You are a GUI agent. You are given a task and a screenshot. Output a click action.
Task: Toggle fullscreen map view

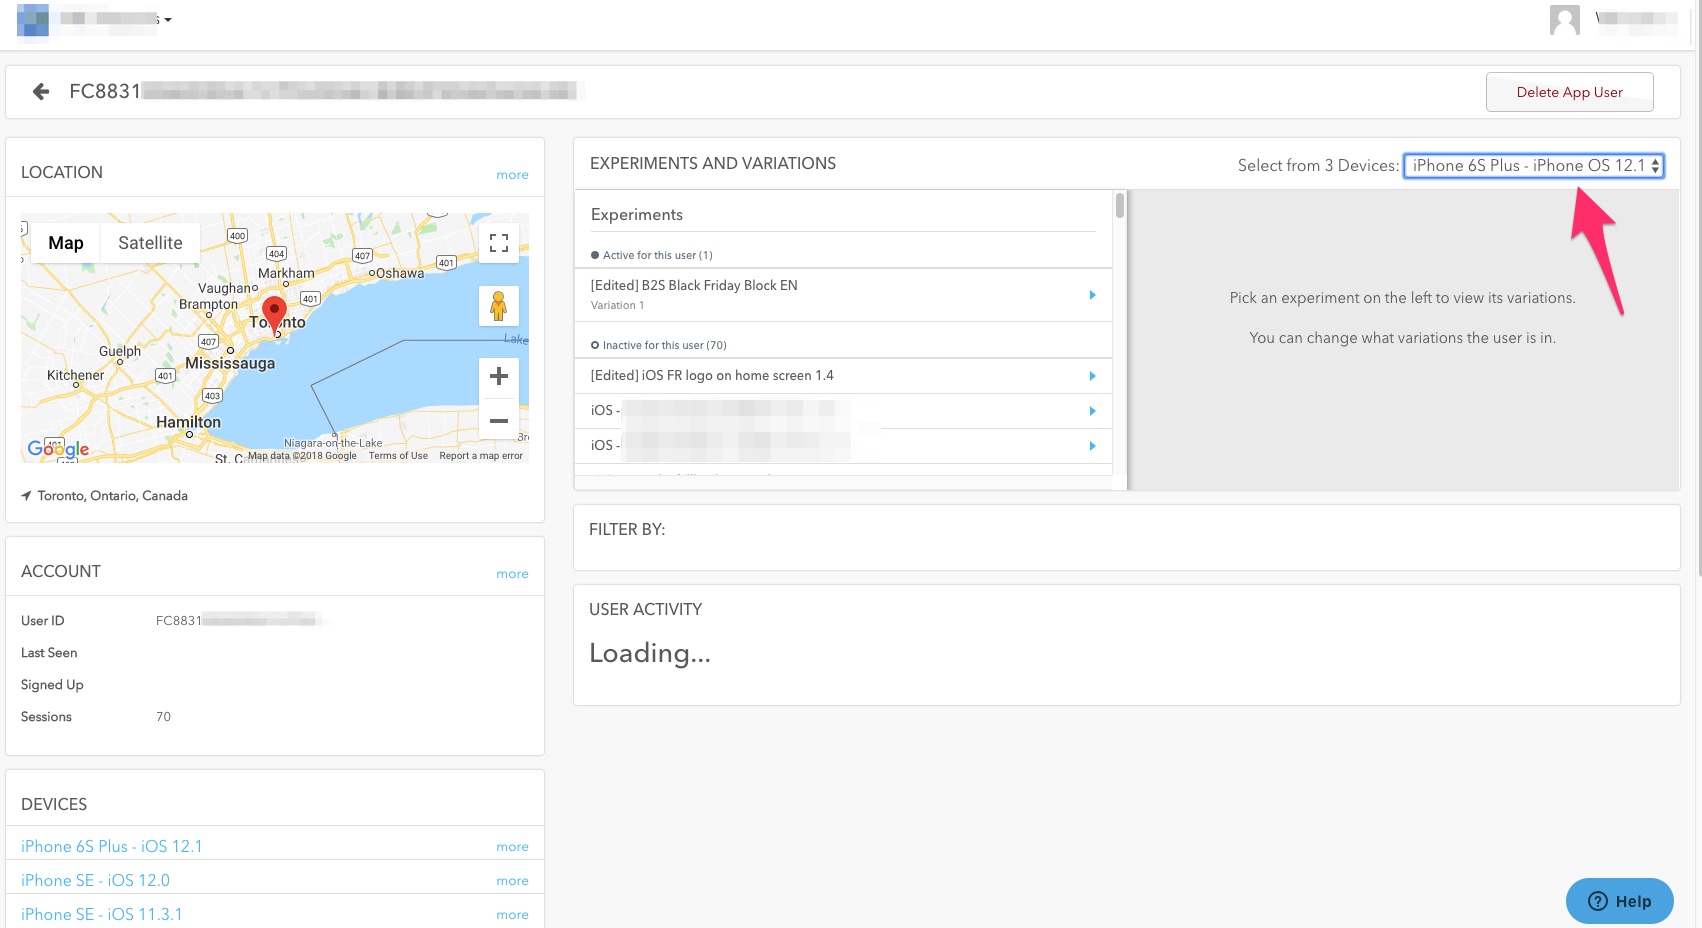[499, 243]
